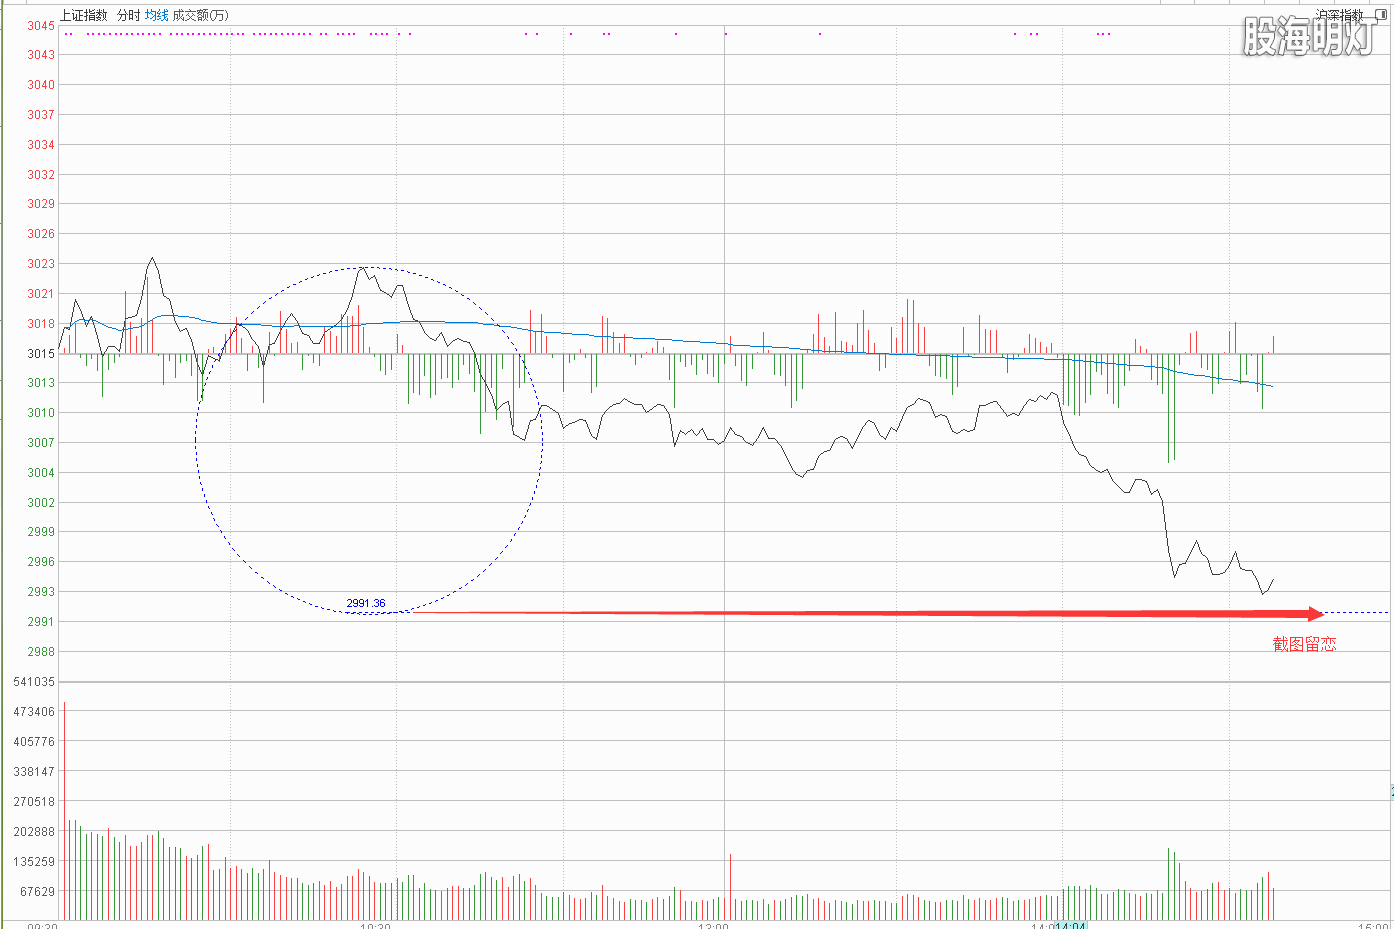Click the 3029 price axis value
Image resolution: width=1394 pixels, height=929 pixels.
41,204
